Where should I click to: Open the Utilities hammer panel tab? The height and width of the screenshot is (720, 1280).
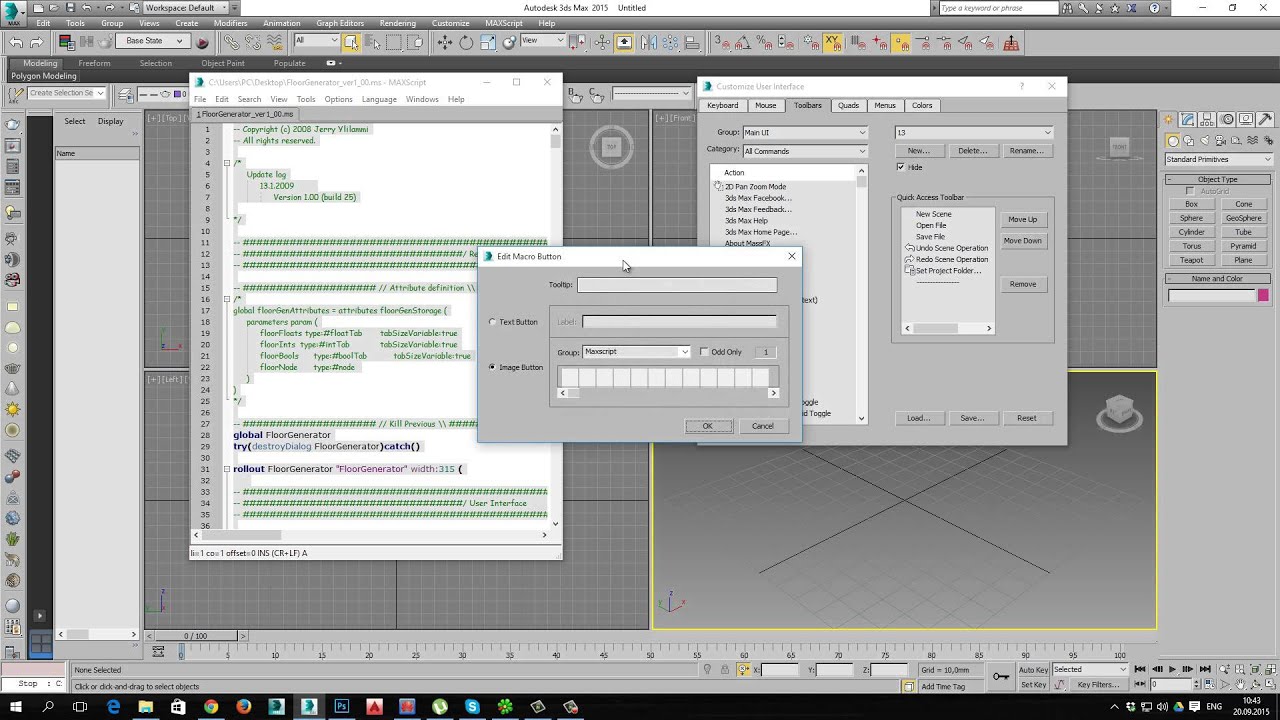1265,119
